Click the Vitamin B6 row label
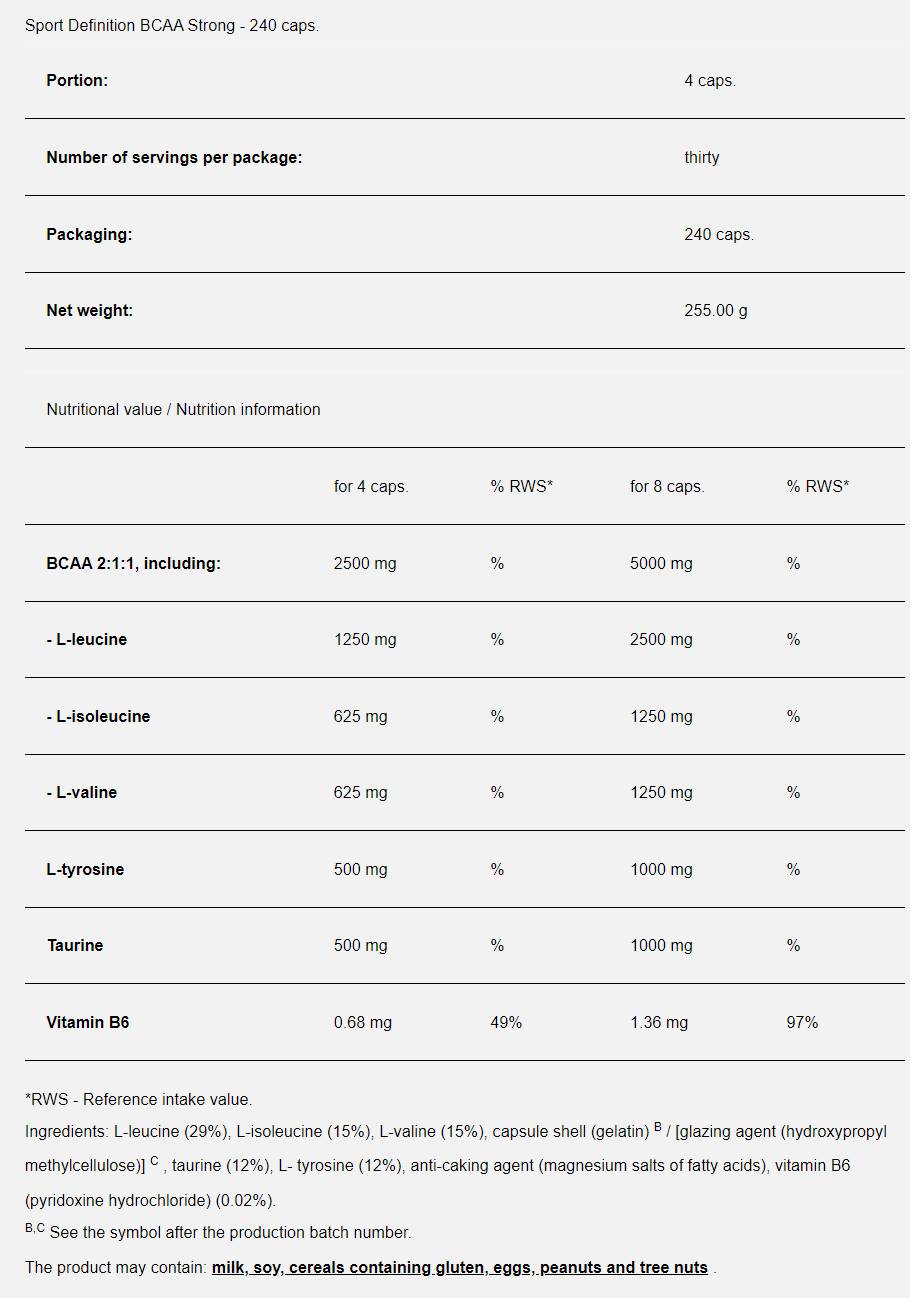 coord(88,1022)
